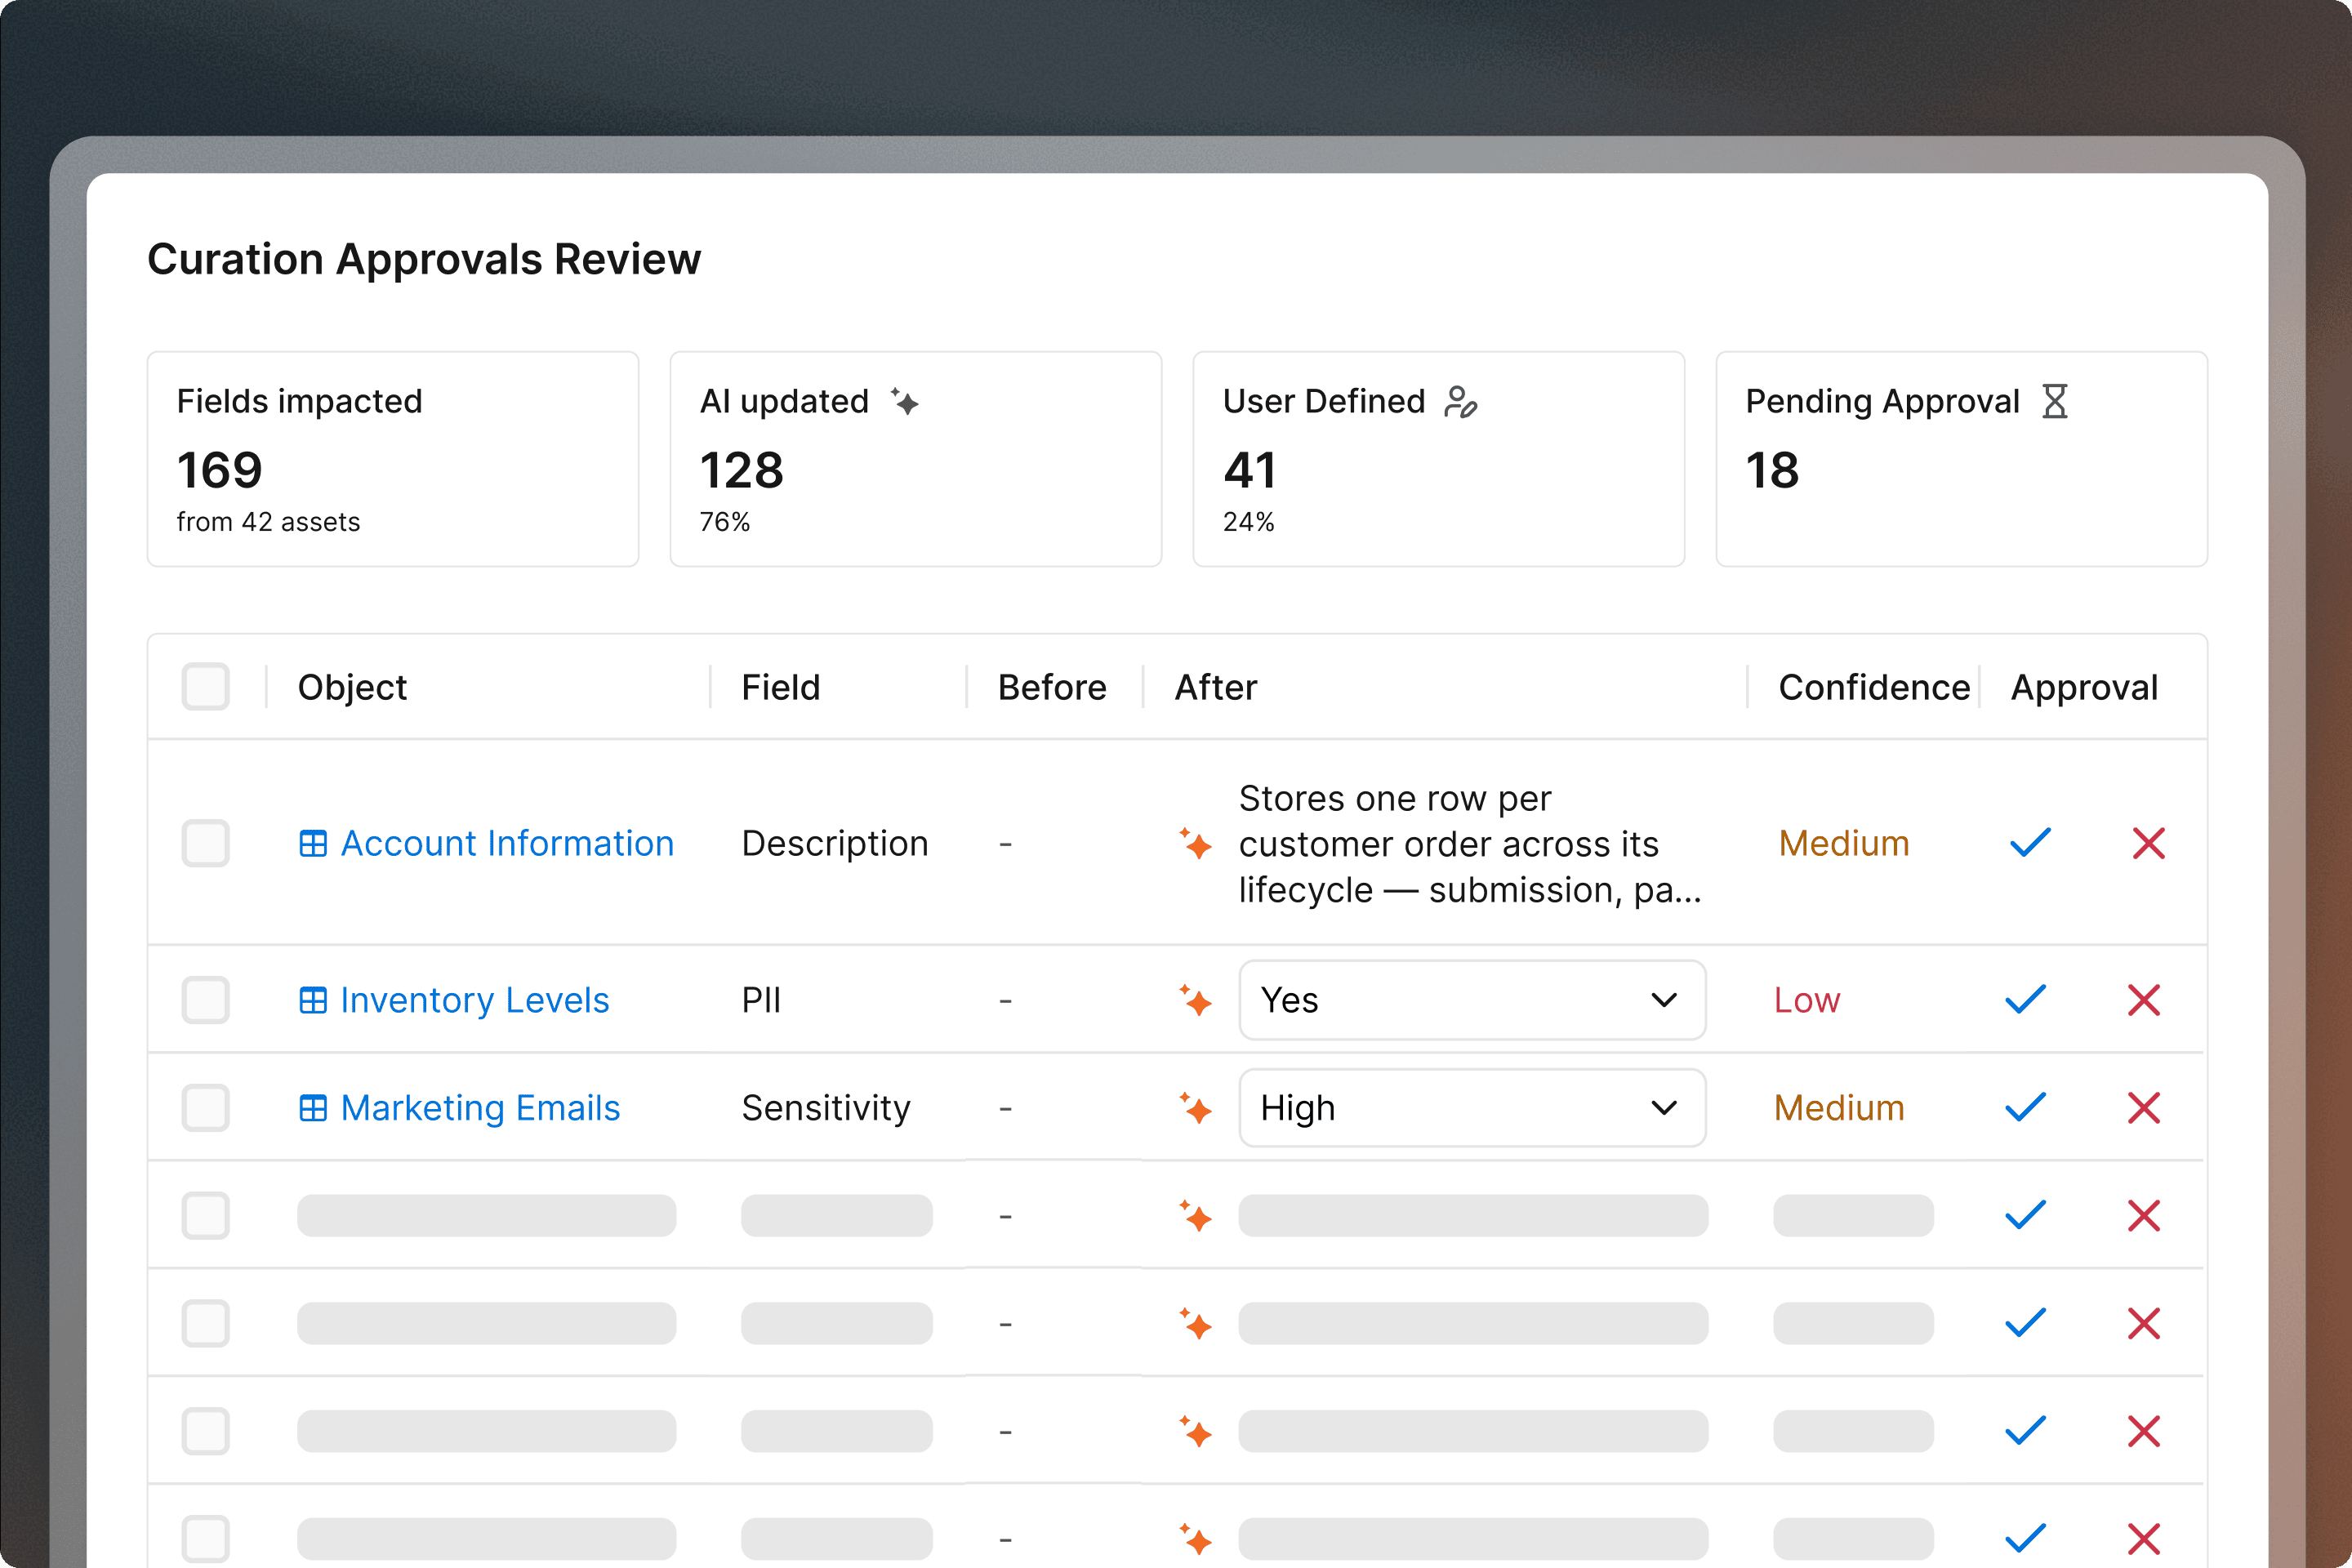Sort by the Field column header
Image resolution: width=2352 pixels, height=1568 pixels.
(x=780, y=687)
